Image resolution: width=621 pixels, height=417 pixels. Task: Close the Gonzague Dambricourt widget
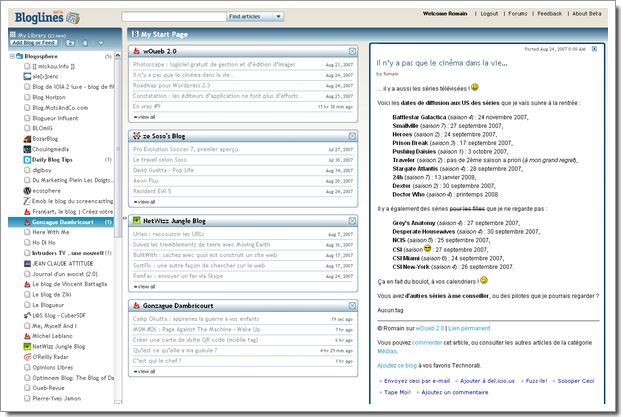(352, 305)
